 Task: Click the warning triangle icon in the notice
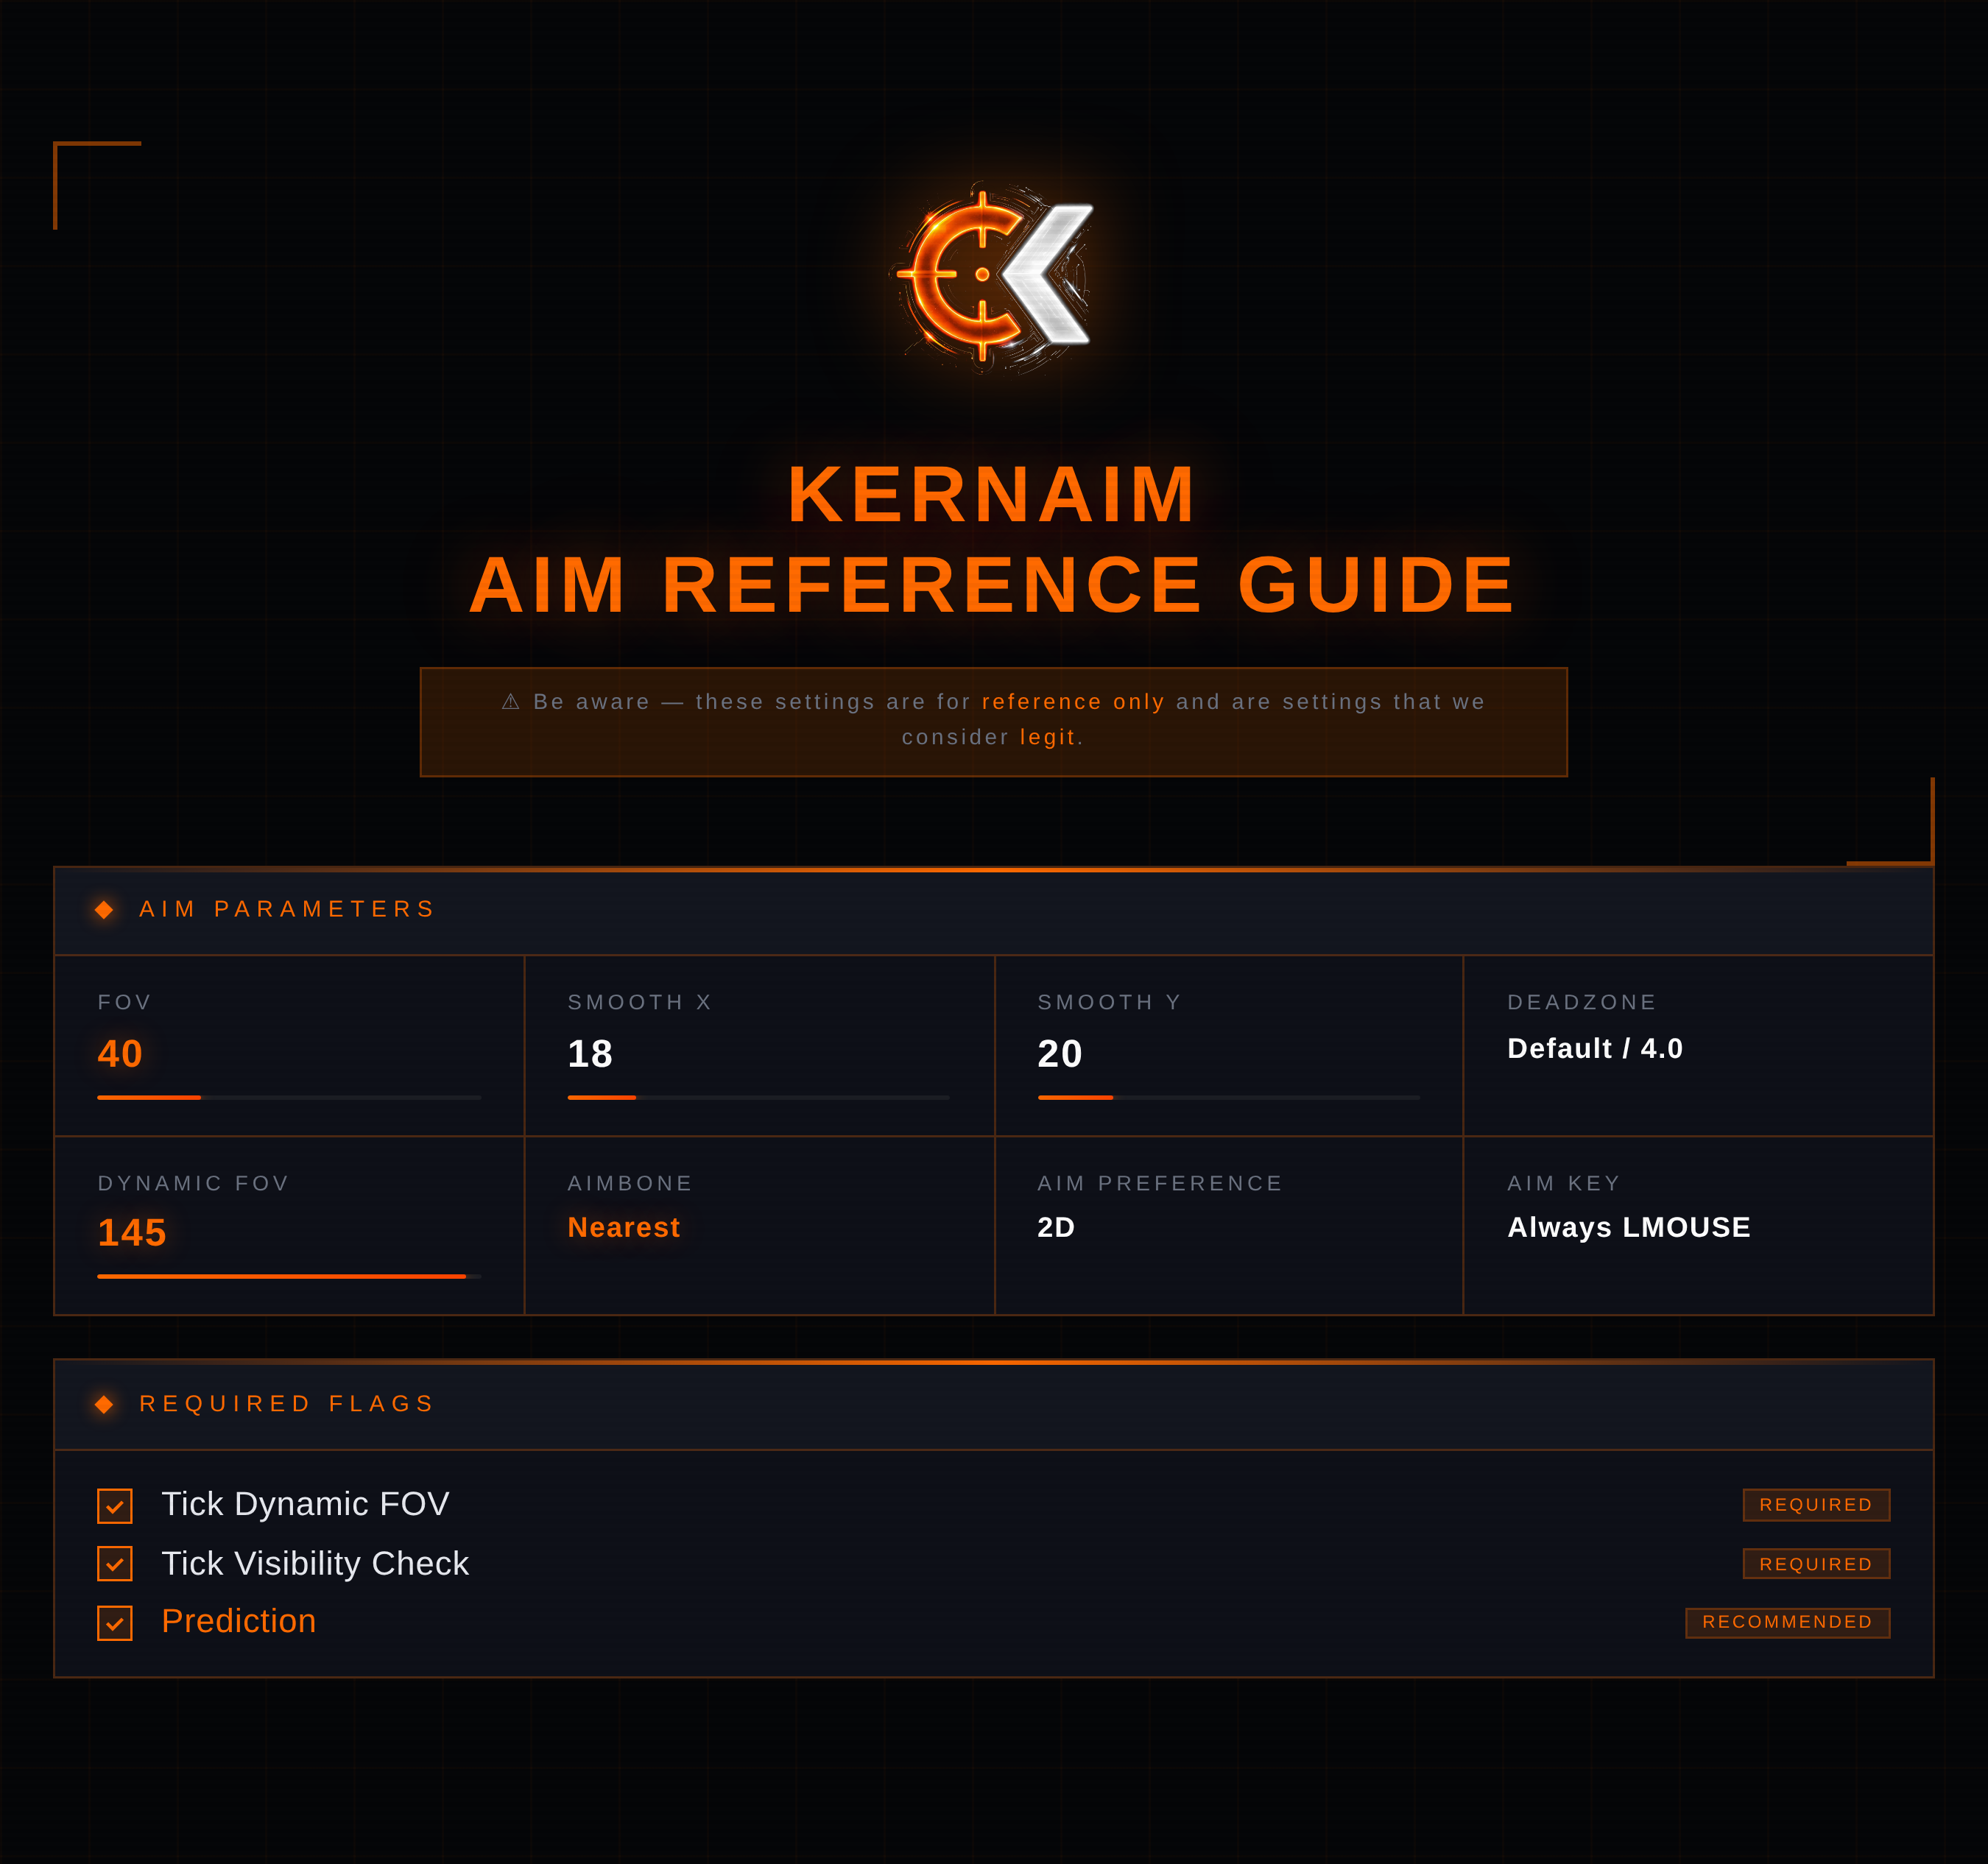(x=511, y=702)
